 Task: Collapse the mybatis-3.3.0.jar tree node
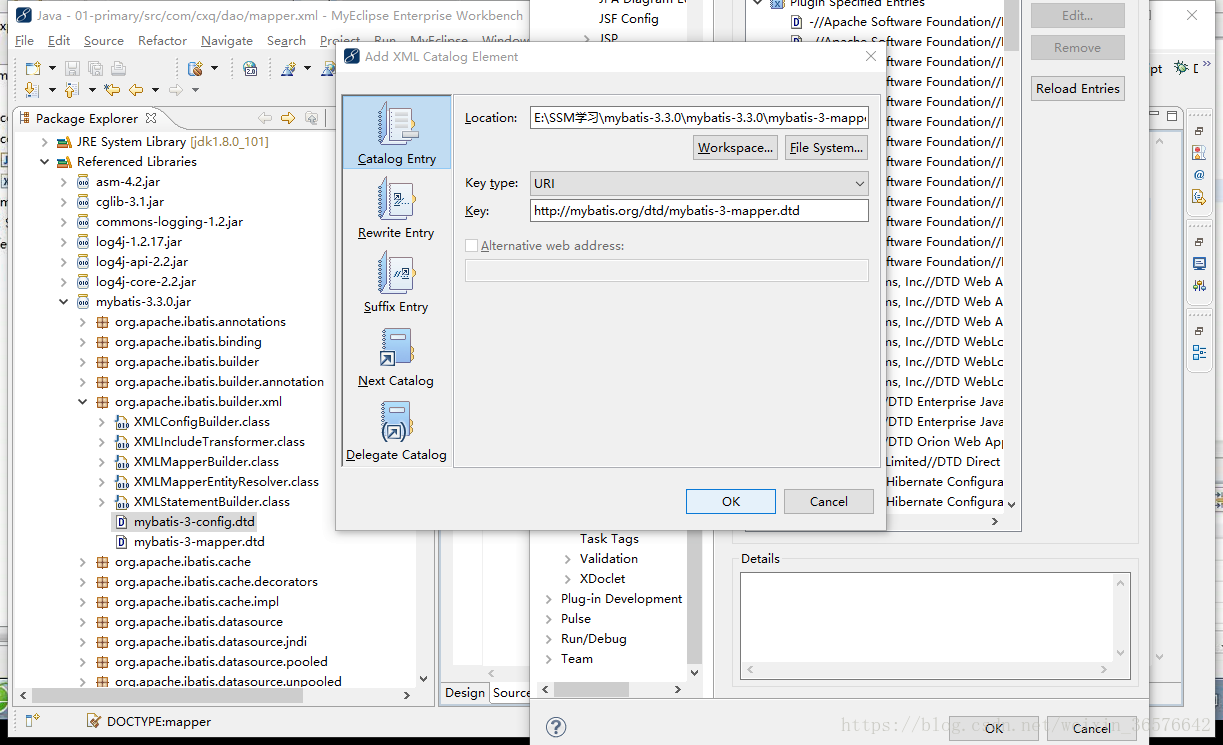(64, 302)
